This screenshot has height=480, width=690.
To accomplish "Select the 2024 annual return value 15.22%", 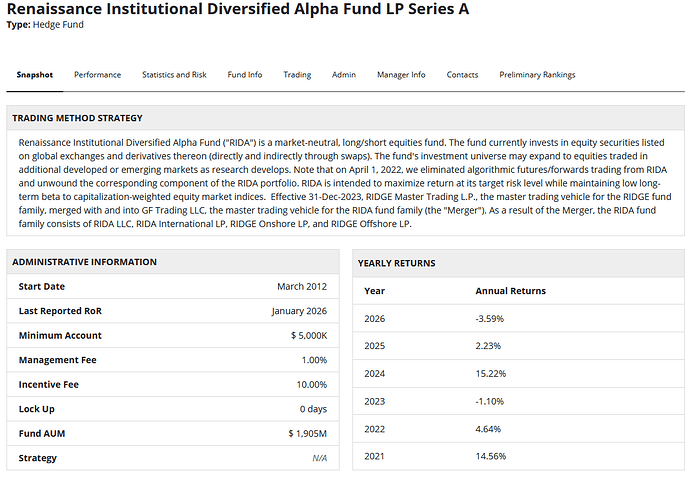I will (491, 374).
